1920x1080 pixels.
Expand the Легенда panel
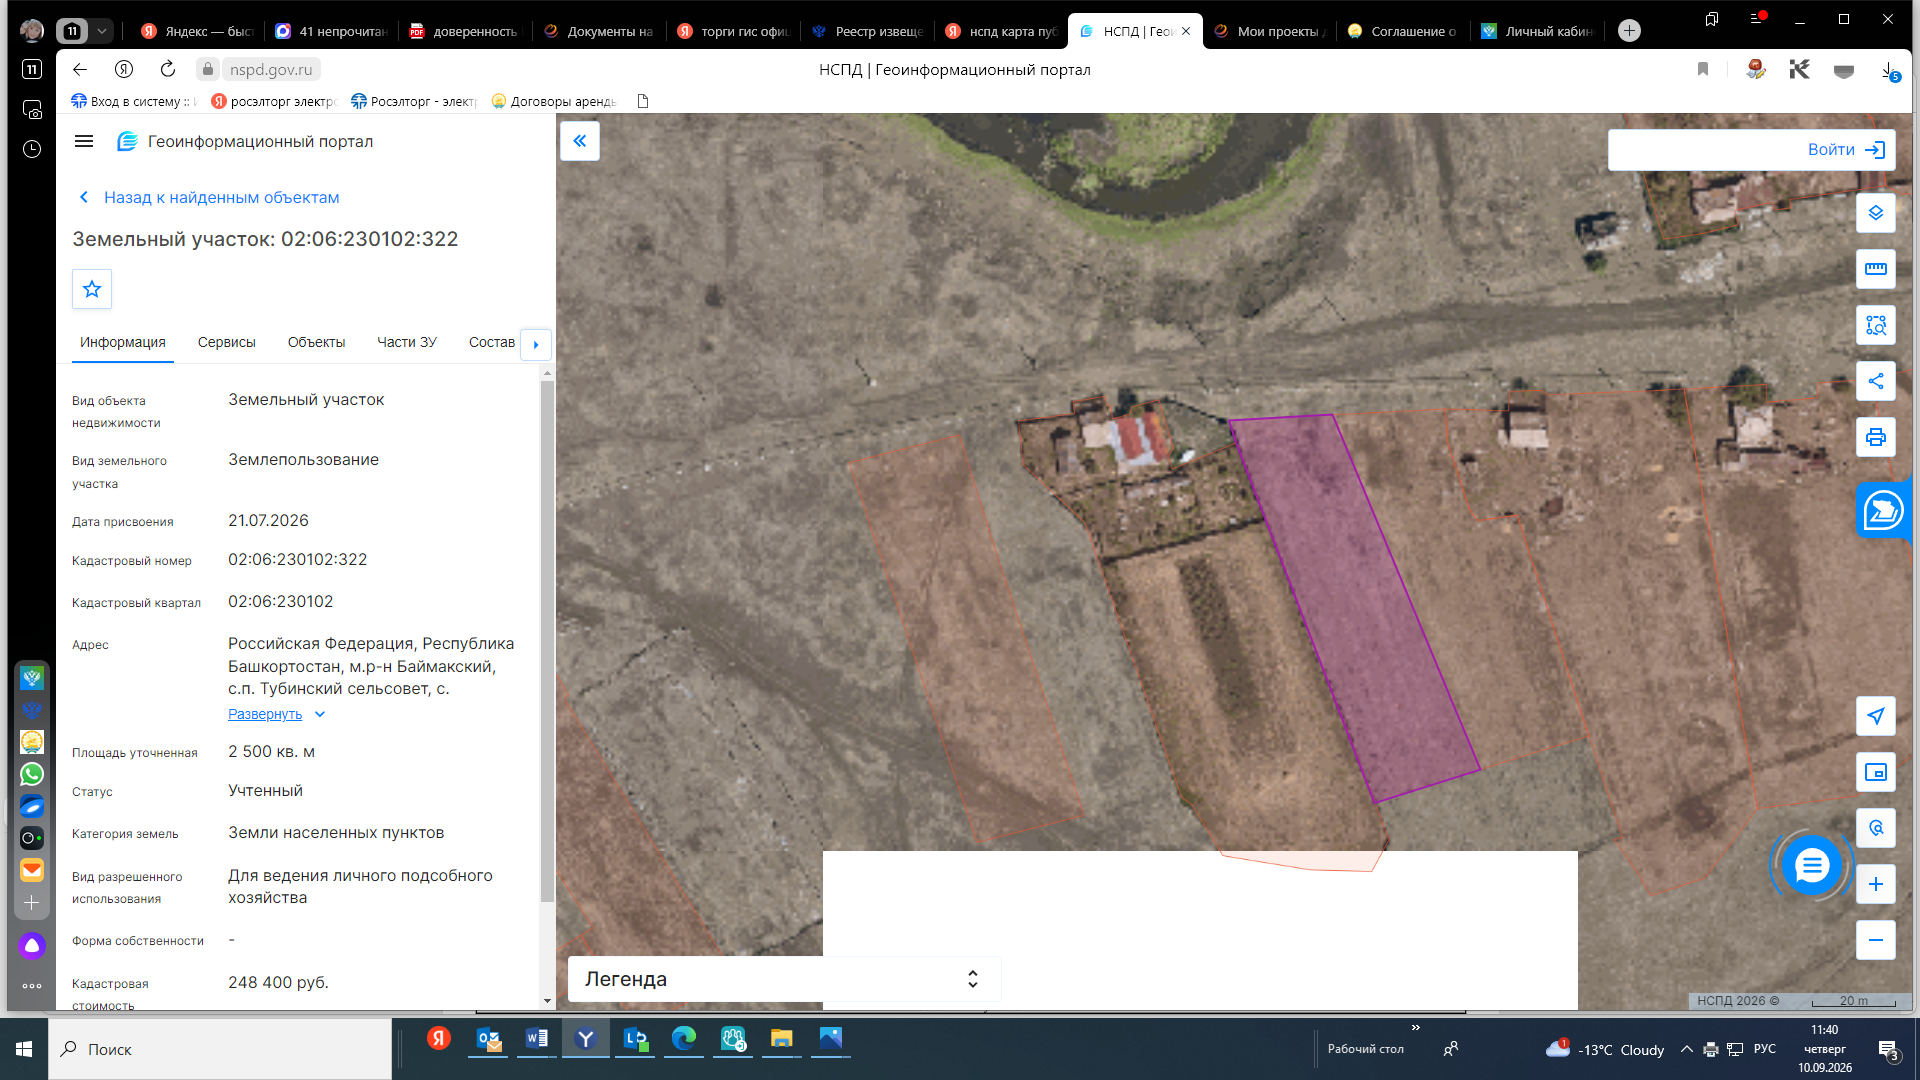[784, 979]
